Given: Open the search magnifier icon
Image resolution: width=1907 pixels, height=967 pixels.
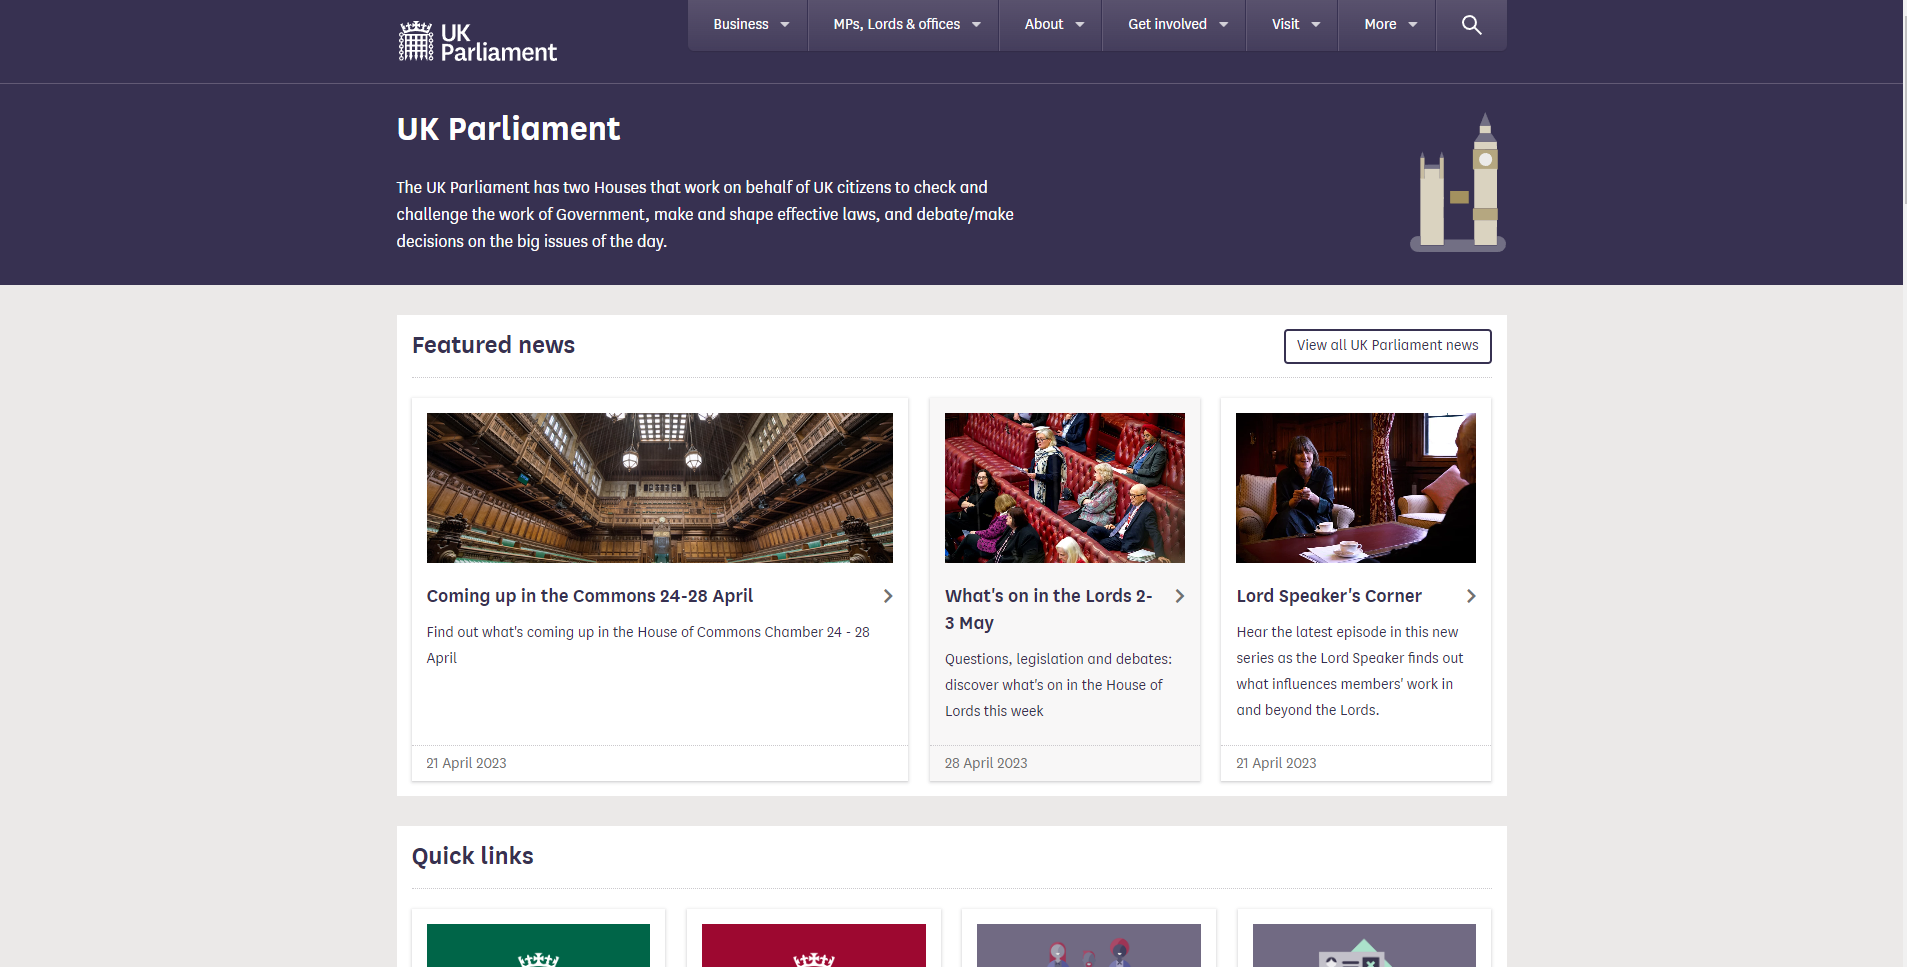Looking at the screenshot, I should pyautogui.click(x=1471, y=25).
